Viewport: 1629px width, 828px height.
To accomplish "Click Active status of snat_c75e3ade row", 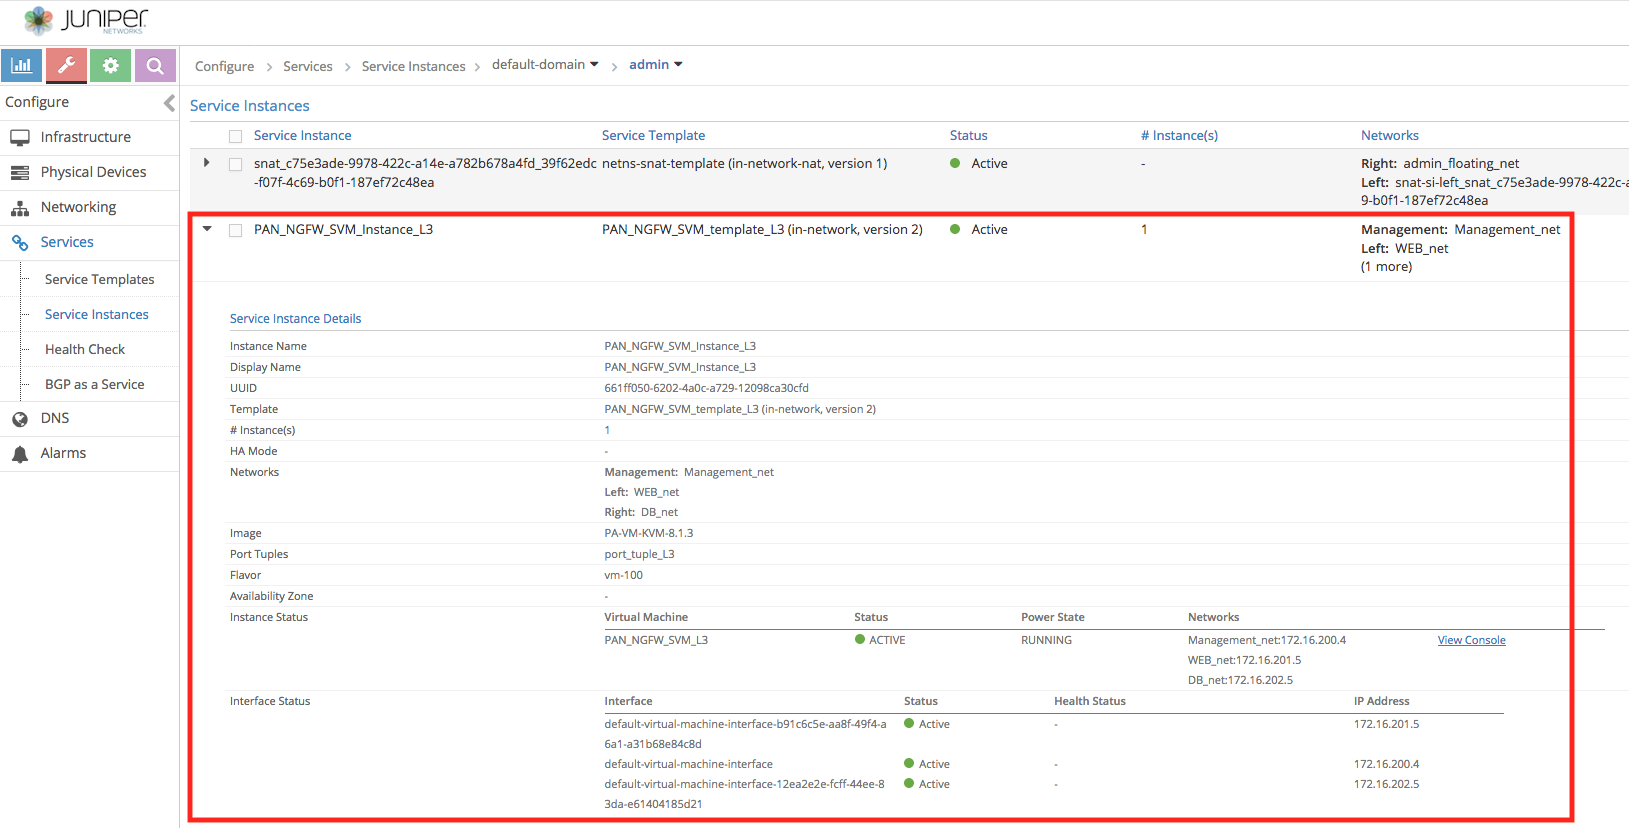I will pos(979,163).
